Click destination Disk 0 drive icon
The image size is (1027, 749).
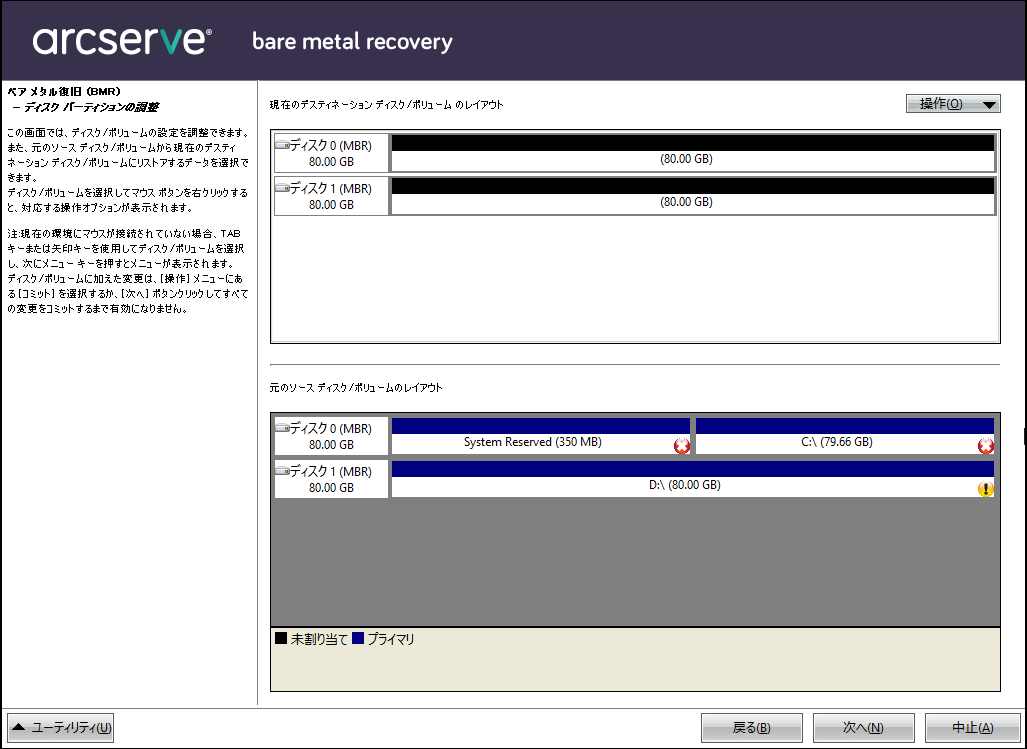click(282, 146)
